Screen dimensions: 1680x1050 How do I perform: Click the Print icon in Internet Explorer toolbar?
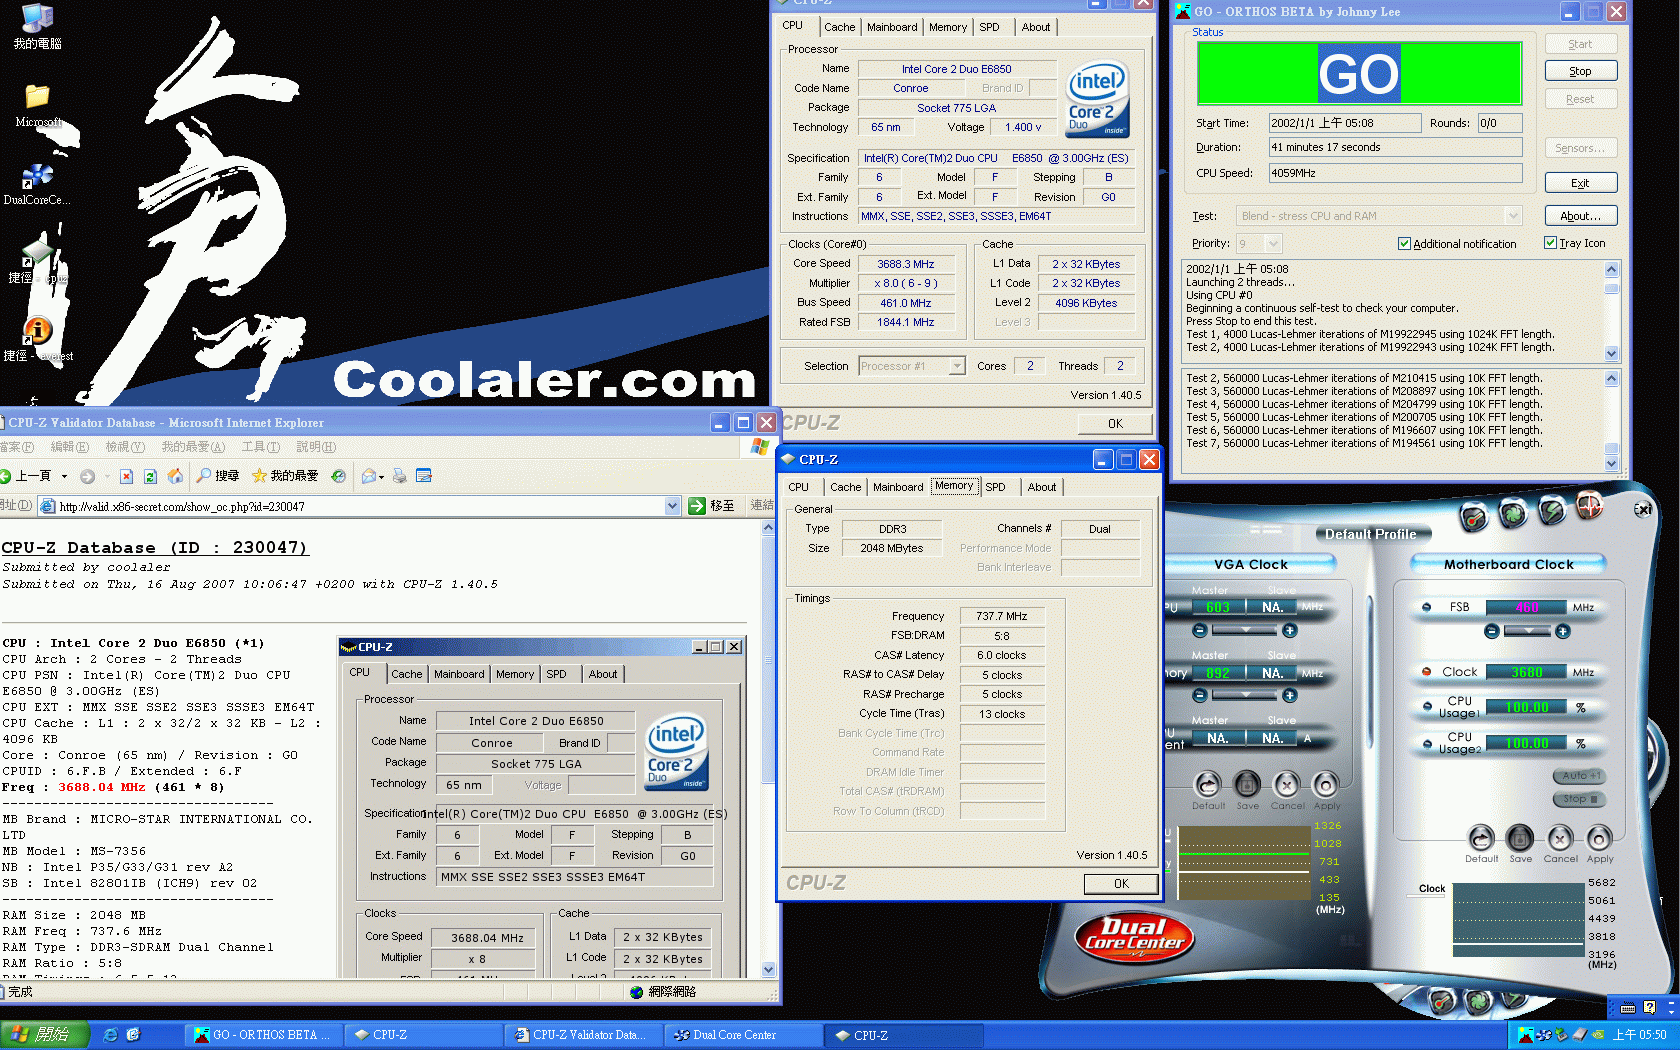(x=399, y=476)
